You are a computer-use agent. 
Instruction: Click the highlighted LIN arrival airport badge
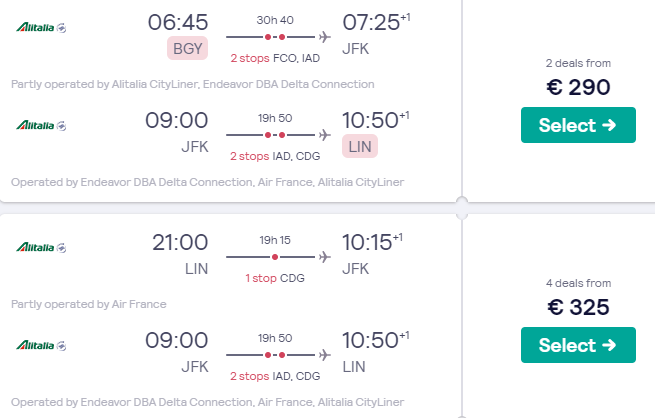(x=360, y=147)
